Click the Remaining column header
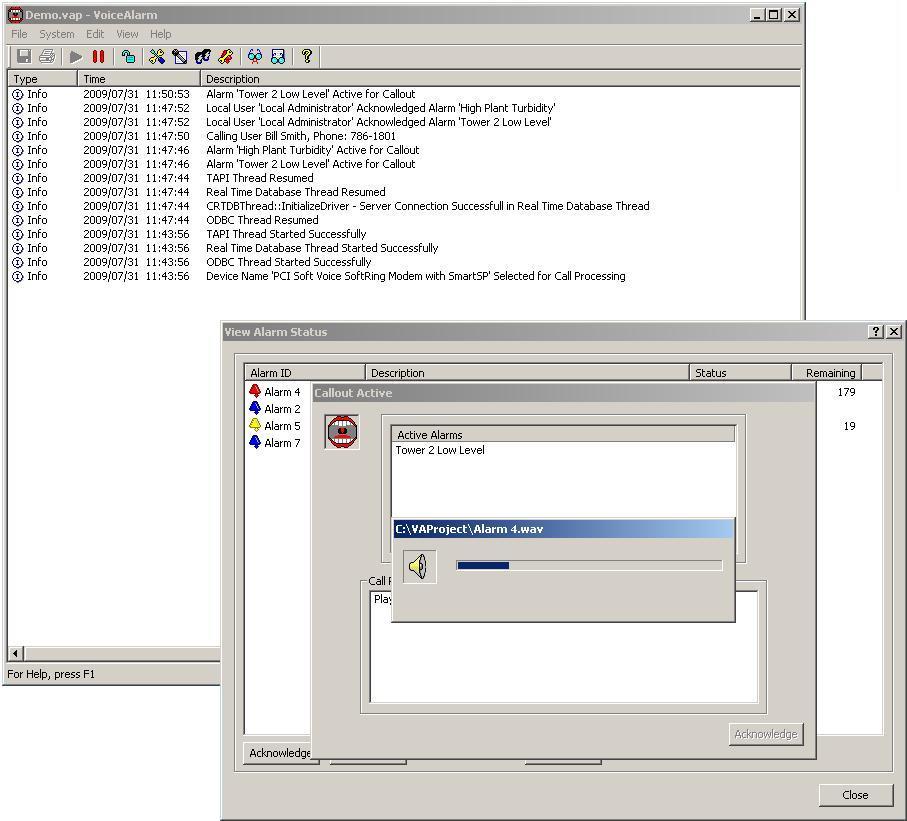 [x=829, y=373]
